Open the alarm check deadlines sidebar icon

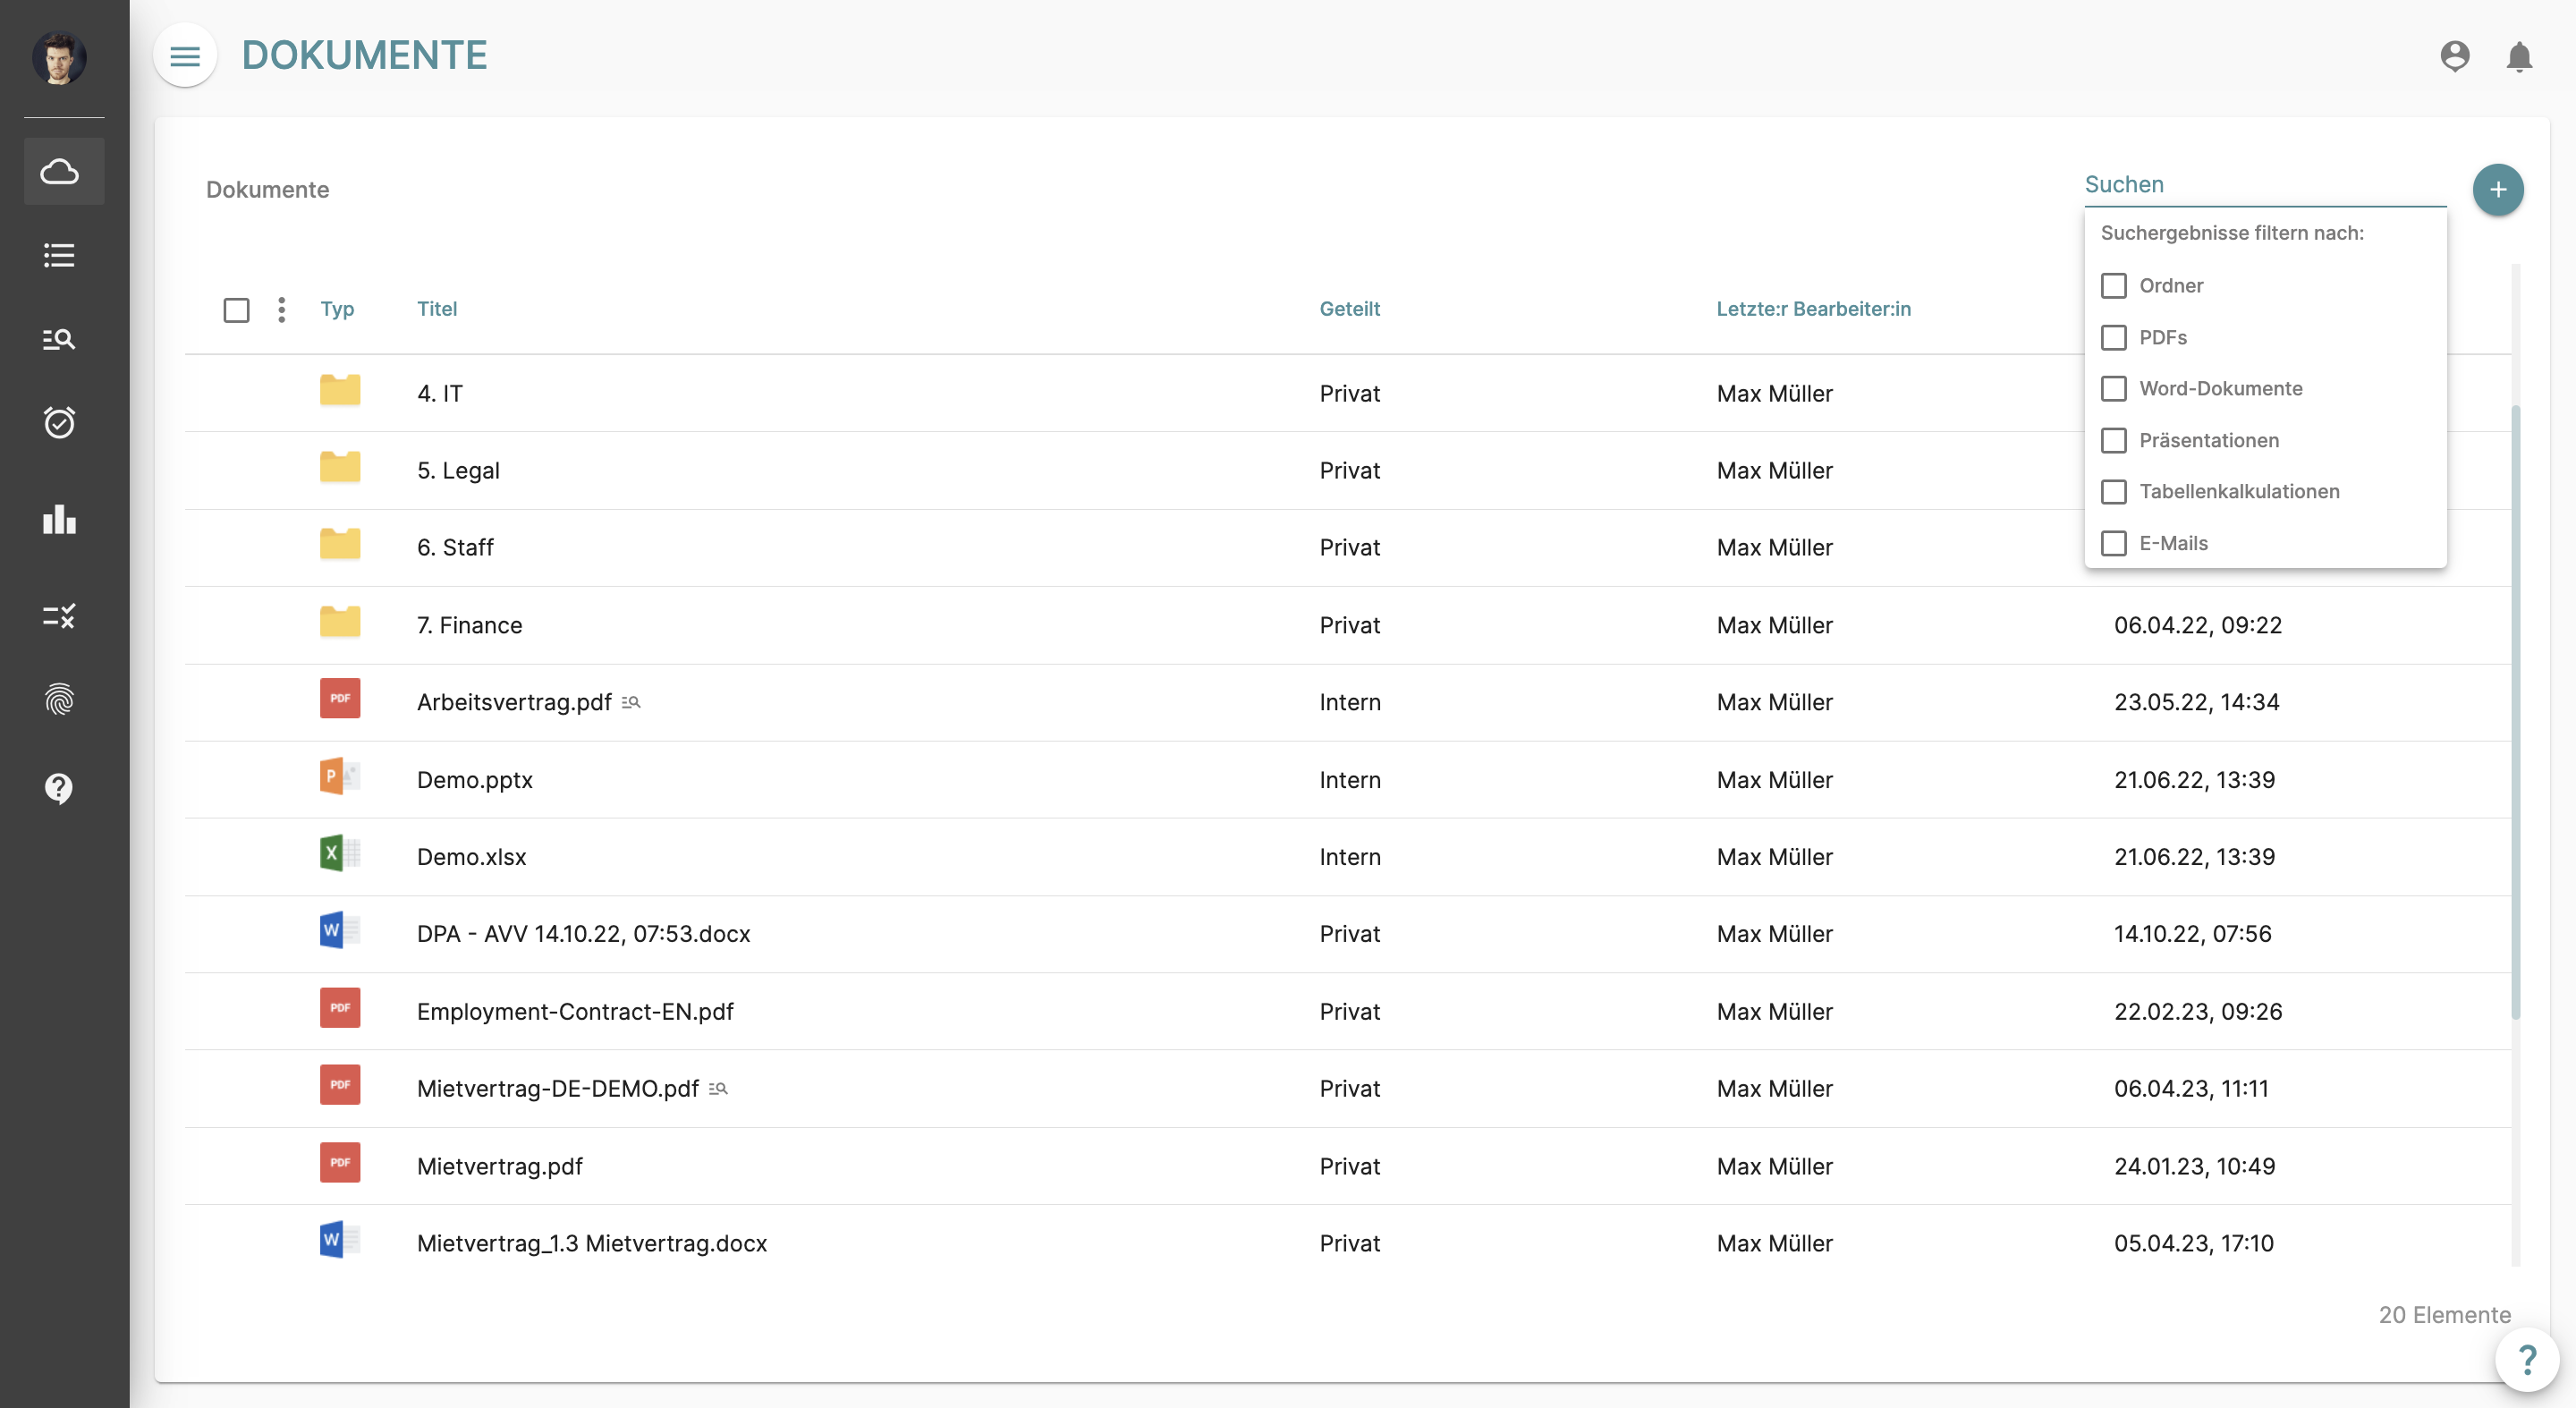click(60, 423)
